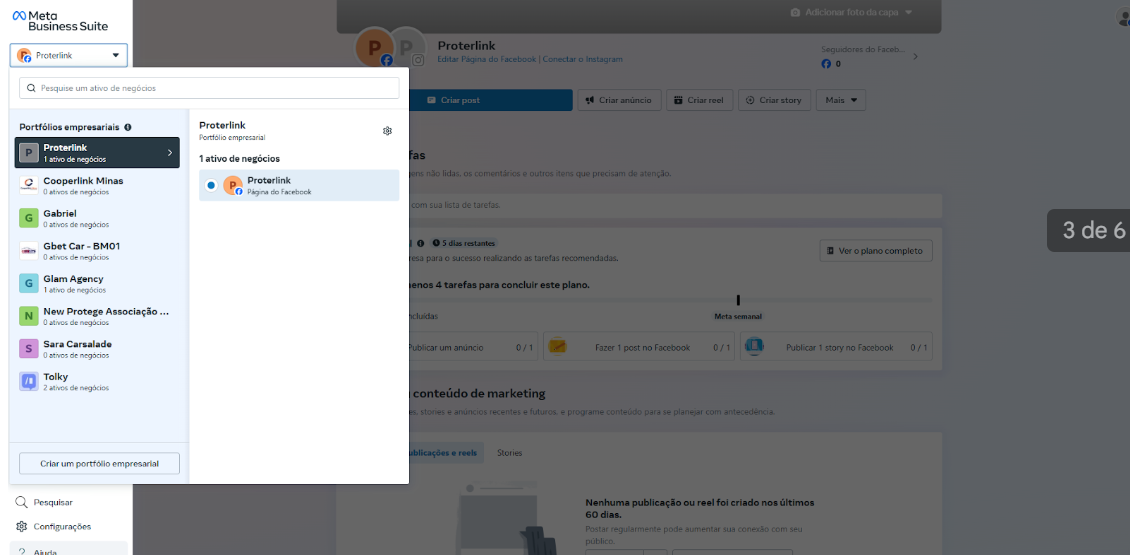Image resolution: width=1130 pixels, height=555 pixels.
Task: Select the Gbet Car - BM01 portfolio
Action: pyautogui.click(x=97, y=251)
